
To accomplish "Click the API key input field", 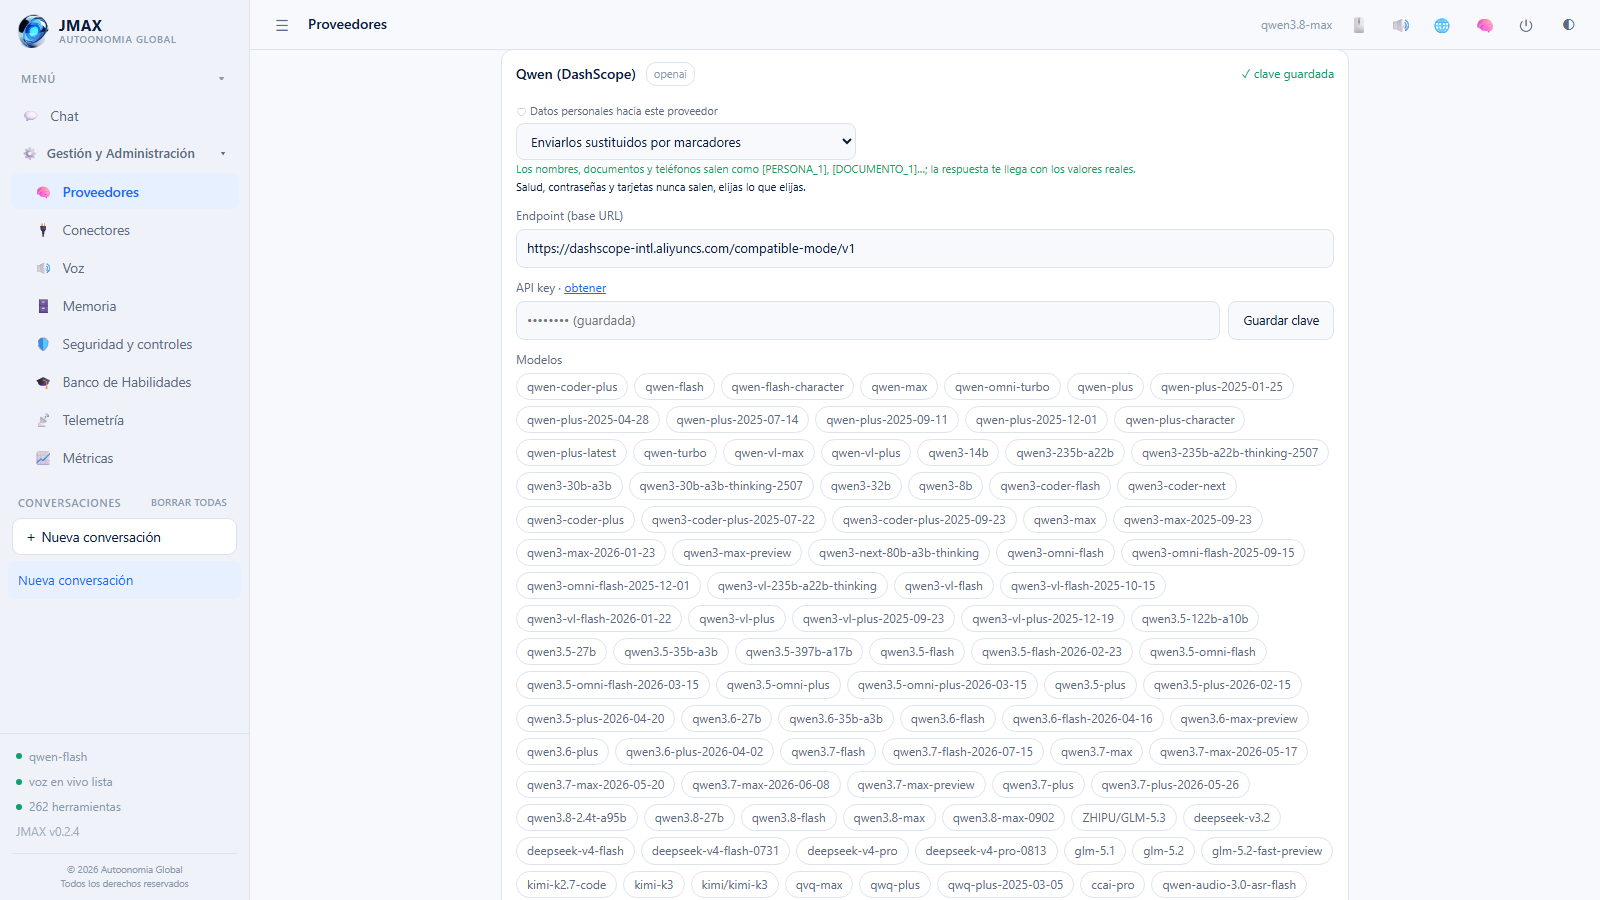I will (867, 321).
